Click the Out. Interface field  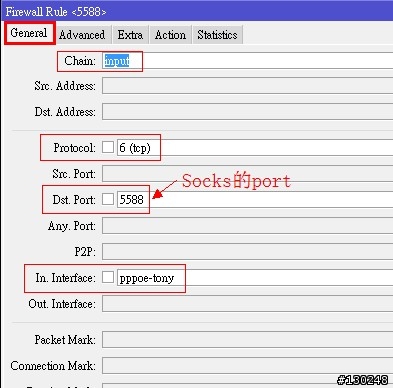pyautogui.click(x=247, y=304)
